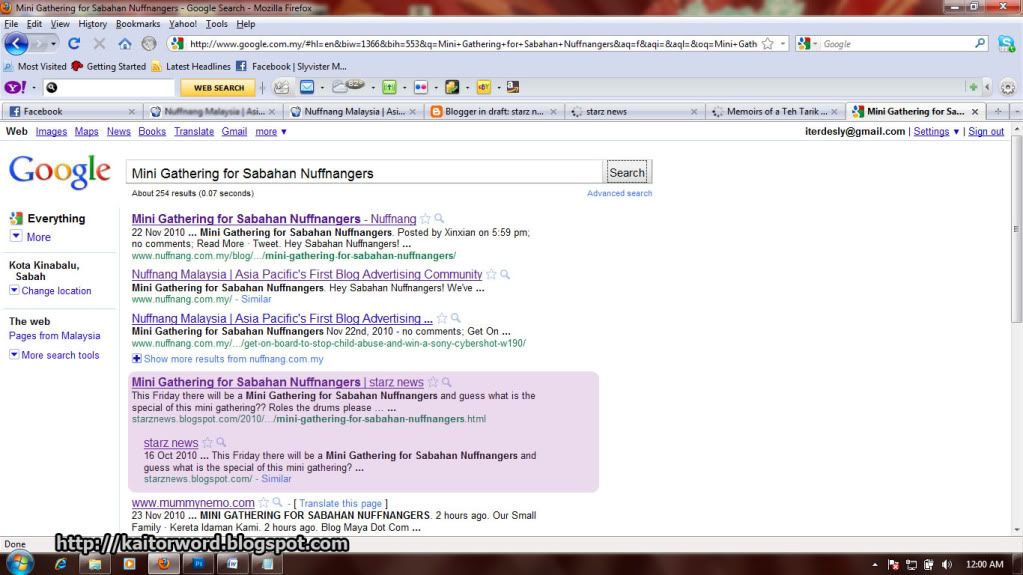The height and width of the screenshot is (575, 1023).
Task: Show more results from nuffnang.com.my
Action: tap(227, 359)
